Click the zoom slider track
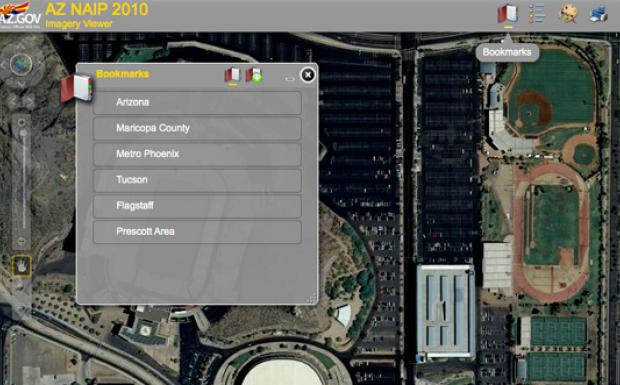Viewport: 620px width, 385px height. pyautogui.click(x=24, y=182)
